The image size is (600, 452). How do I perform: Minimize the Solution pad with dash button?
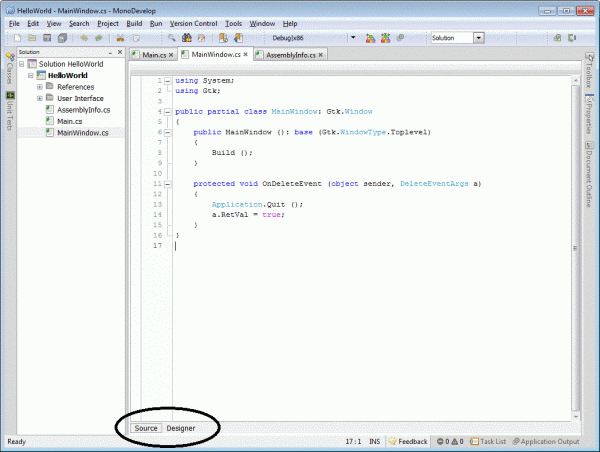[110, 52]
